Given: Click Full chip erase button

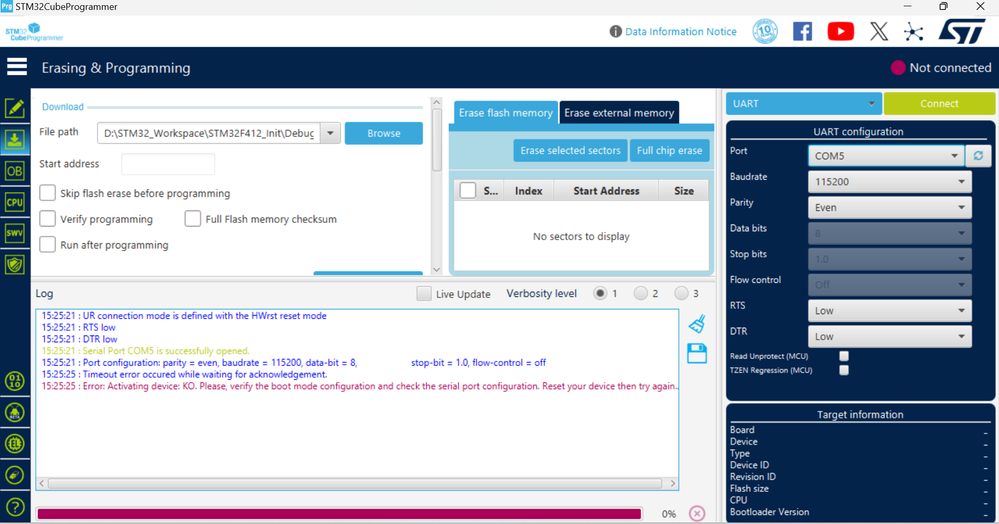Looking at the screenshot, I should pyautogui.click(x=669, y=150).
